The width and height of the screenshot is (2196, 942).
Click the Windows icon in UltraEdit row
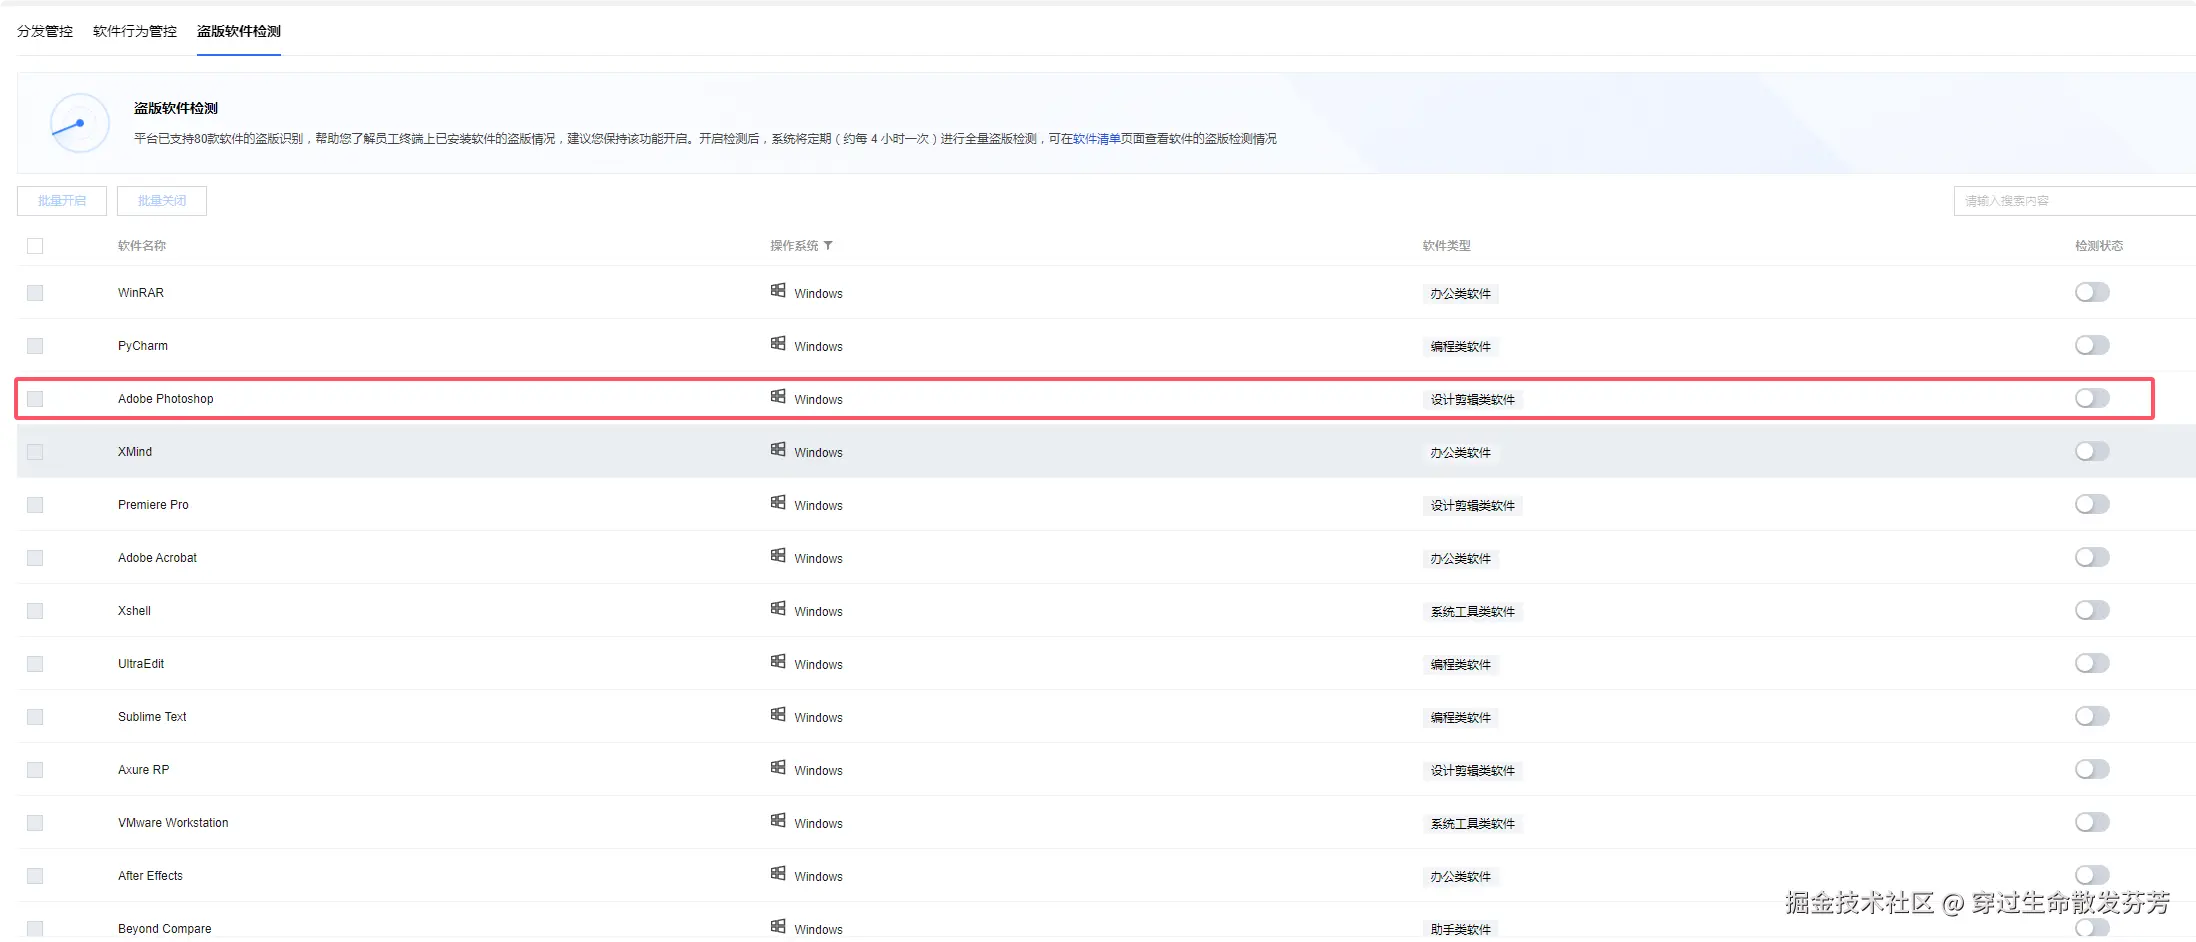pos(778,662)
